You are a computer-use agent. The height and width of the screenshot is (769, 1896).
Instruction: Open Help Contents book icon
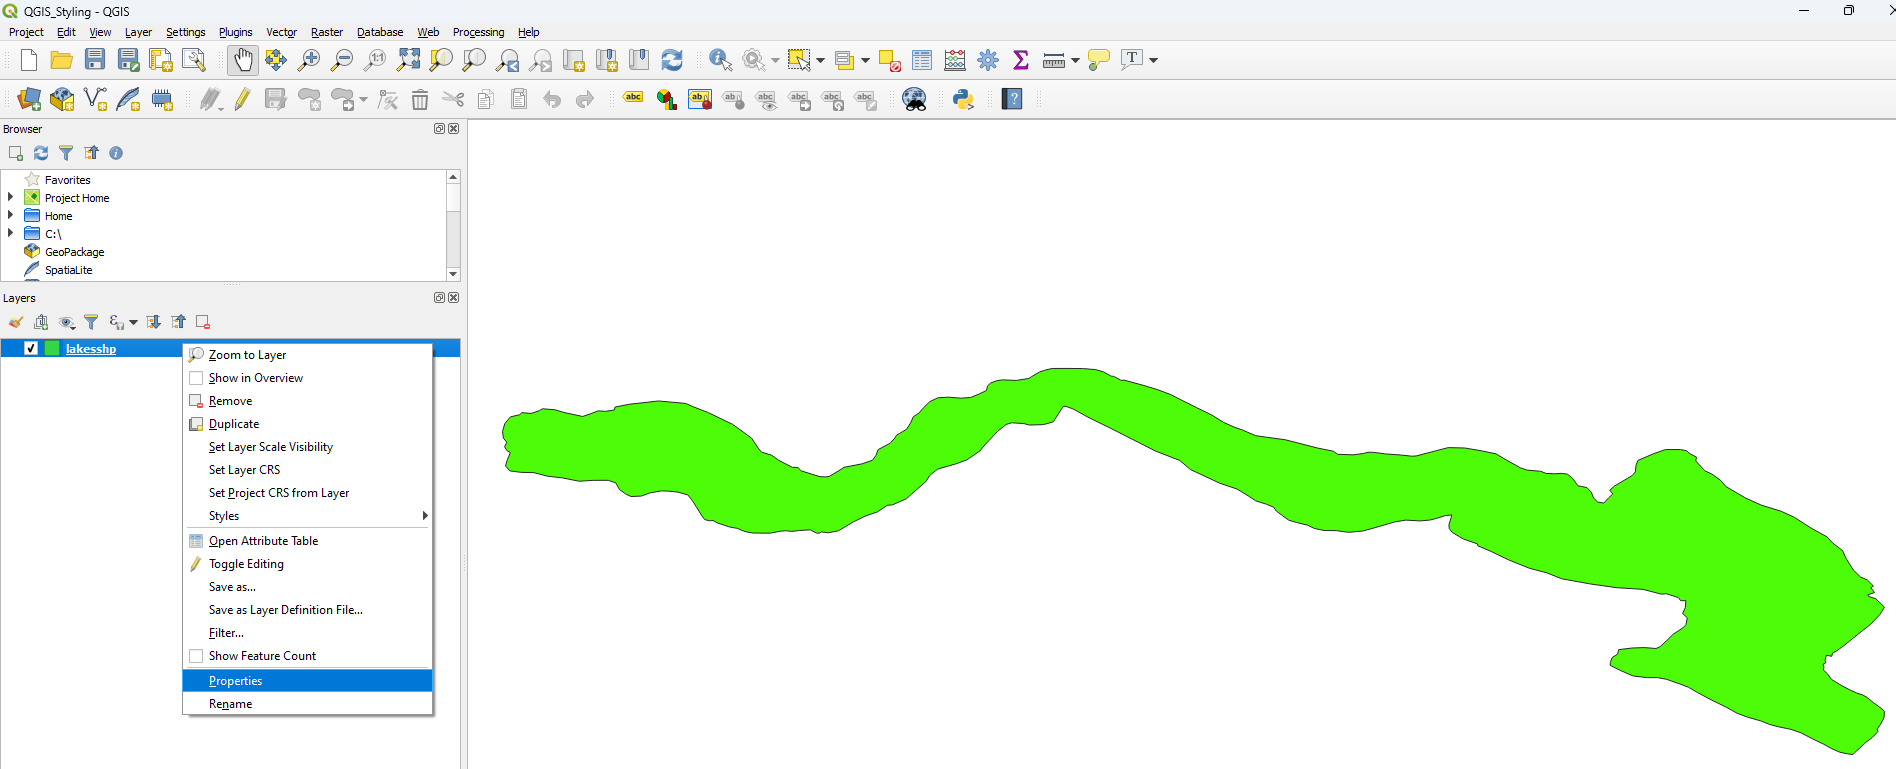(x=1012, y=99)
